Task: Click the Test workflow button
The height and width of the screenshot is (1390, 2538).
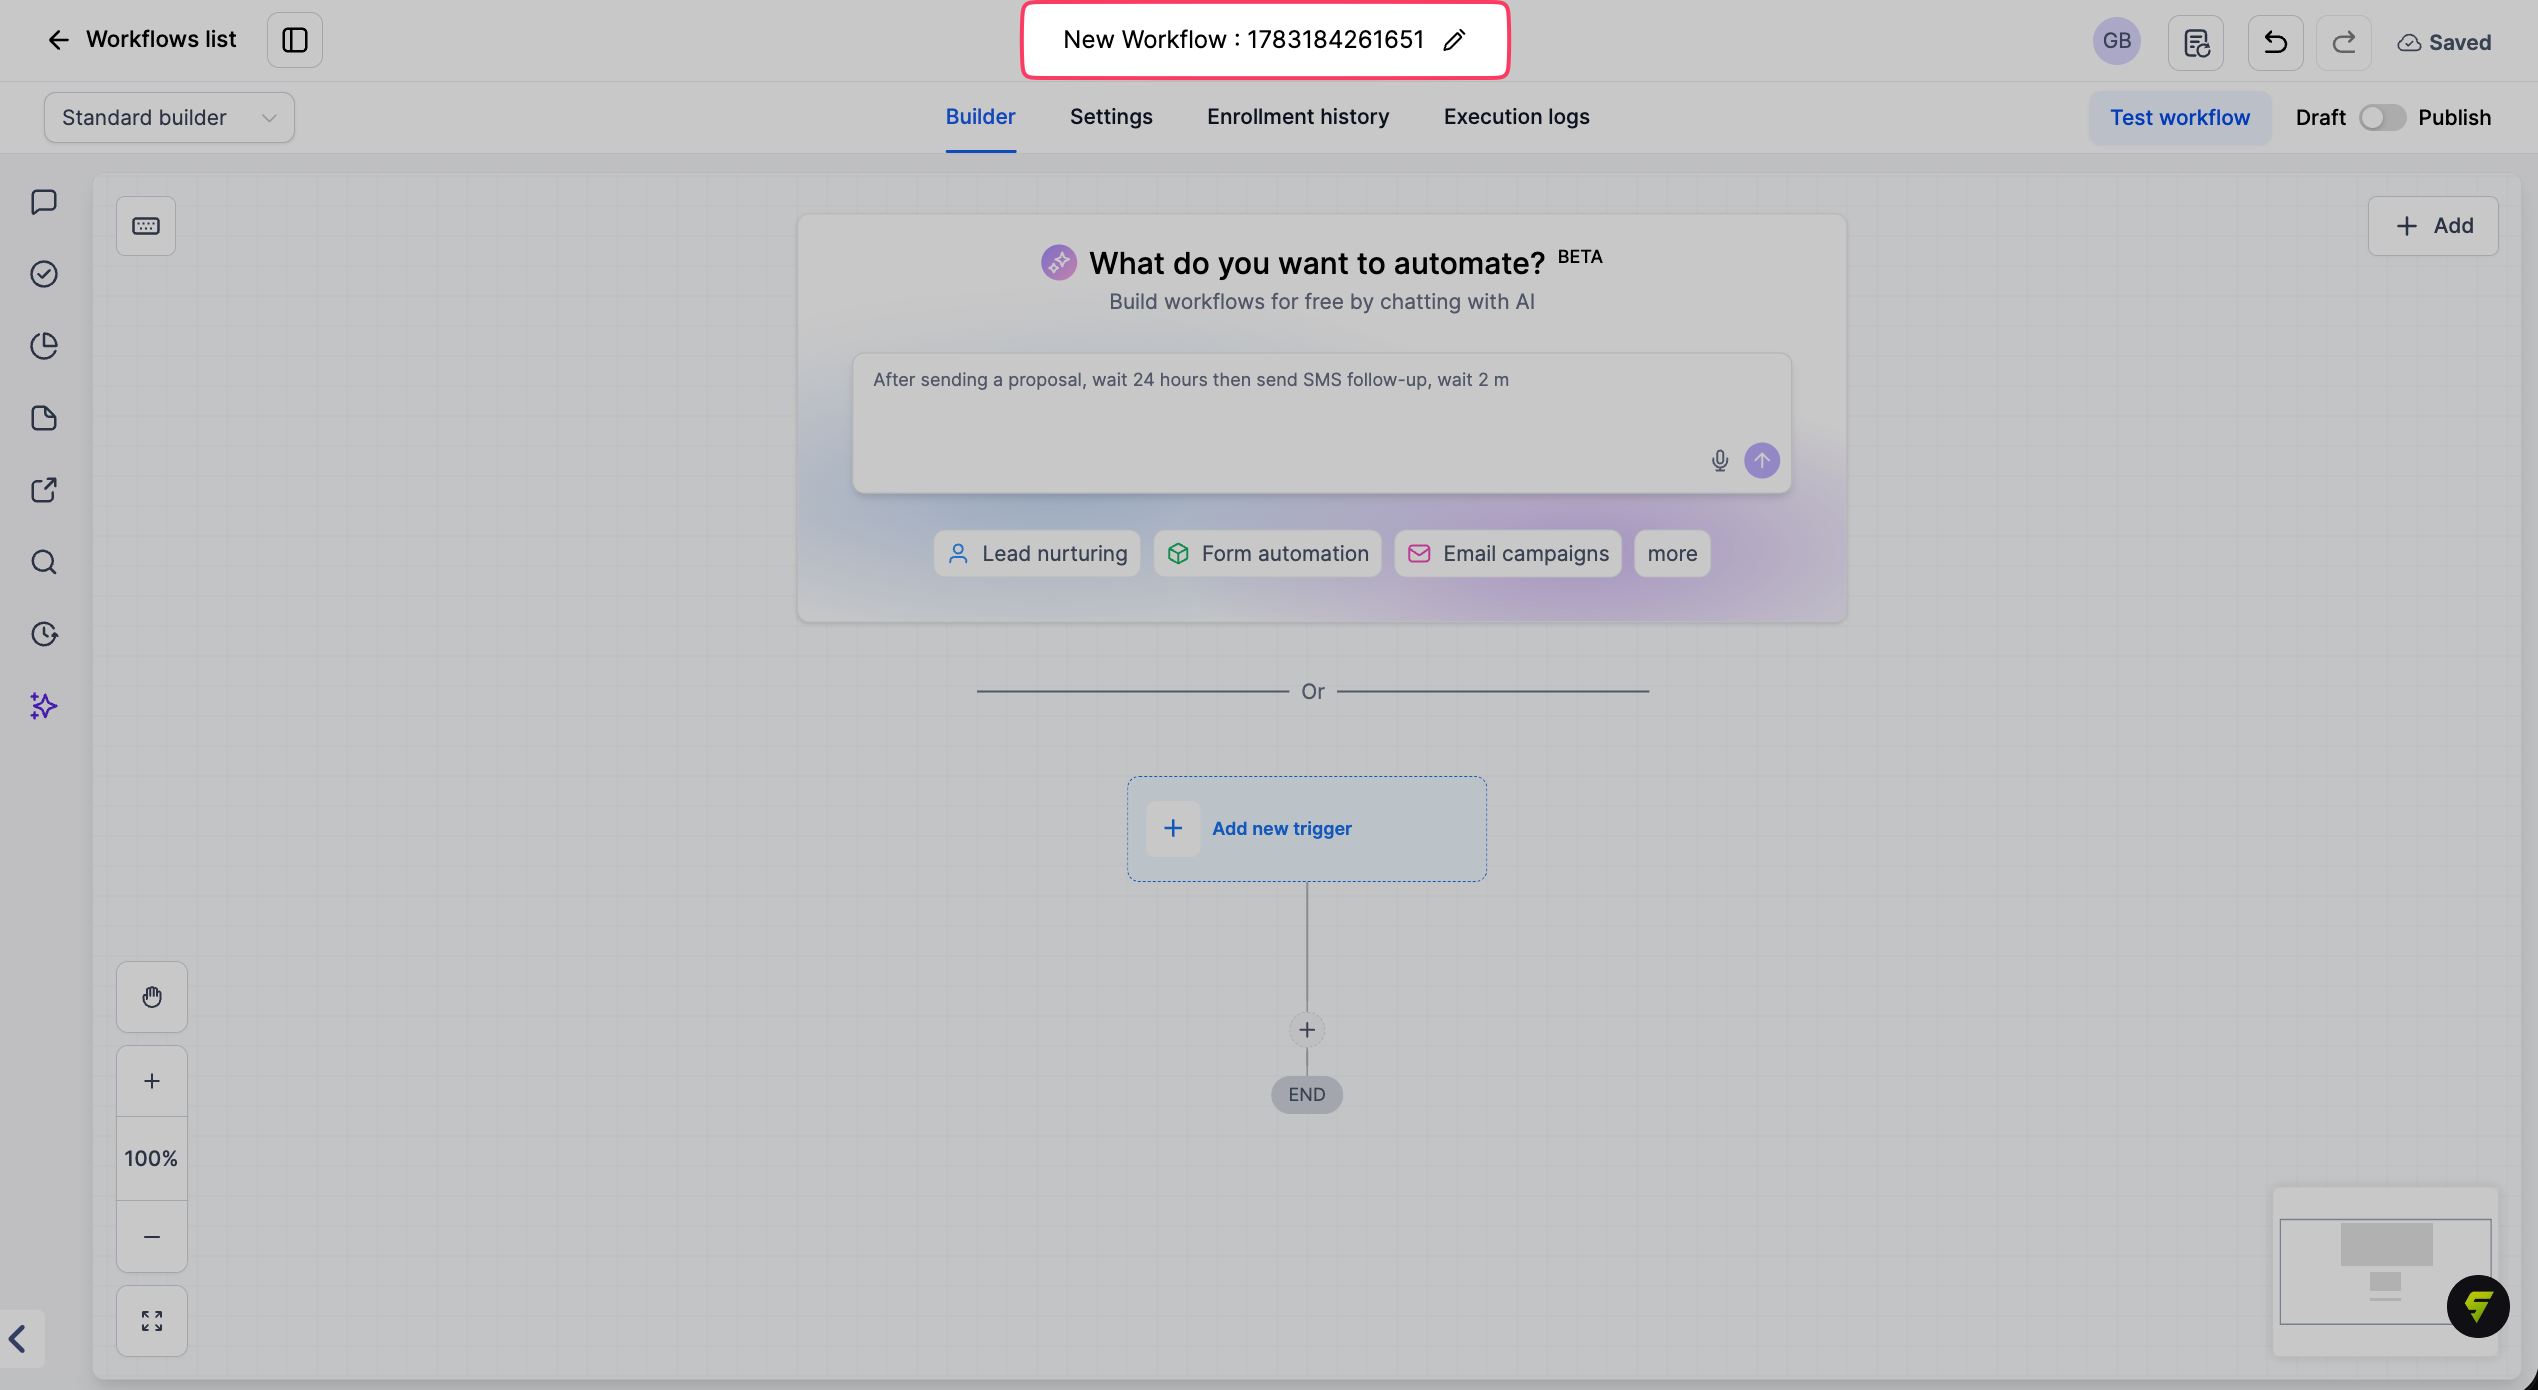Action: tap(2180, 118)
